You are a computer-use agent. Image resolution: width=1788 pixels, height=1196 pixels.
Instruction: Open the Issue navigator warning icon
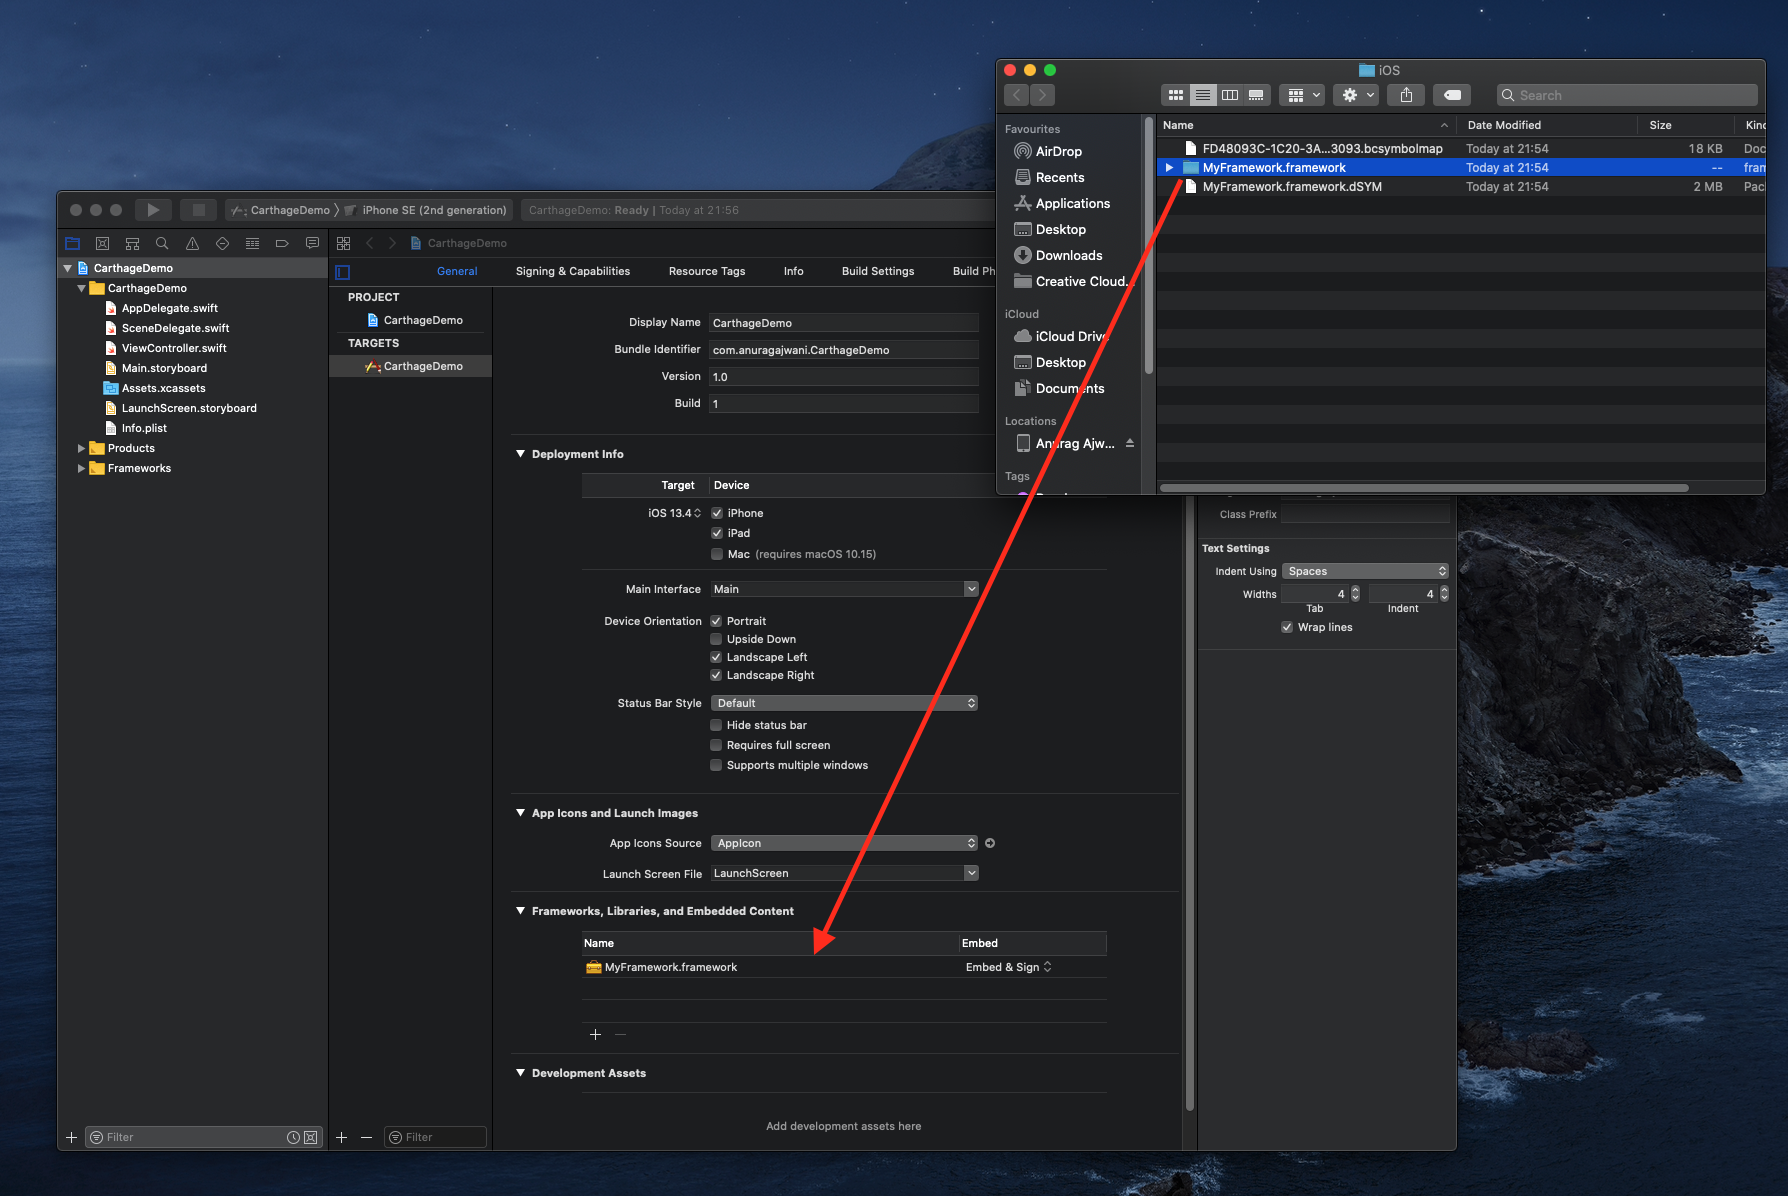(192, 243)
